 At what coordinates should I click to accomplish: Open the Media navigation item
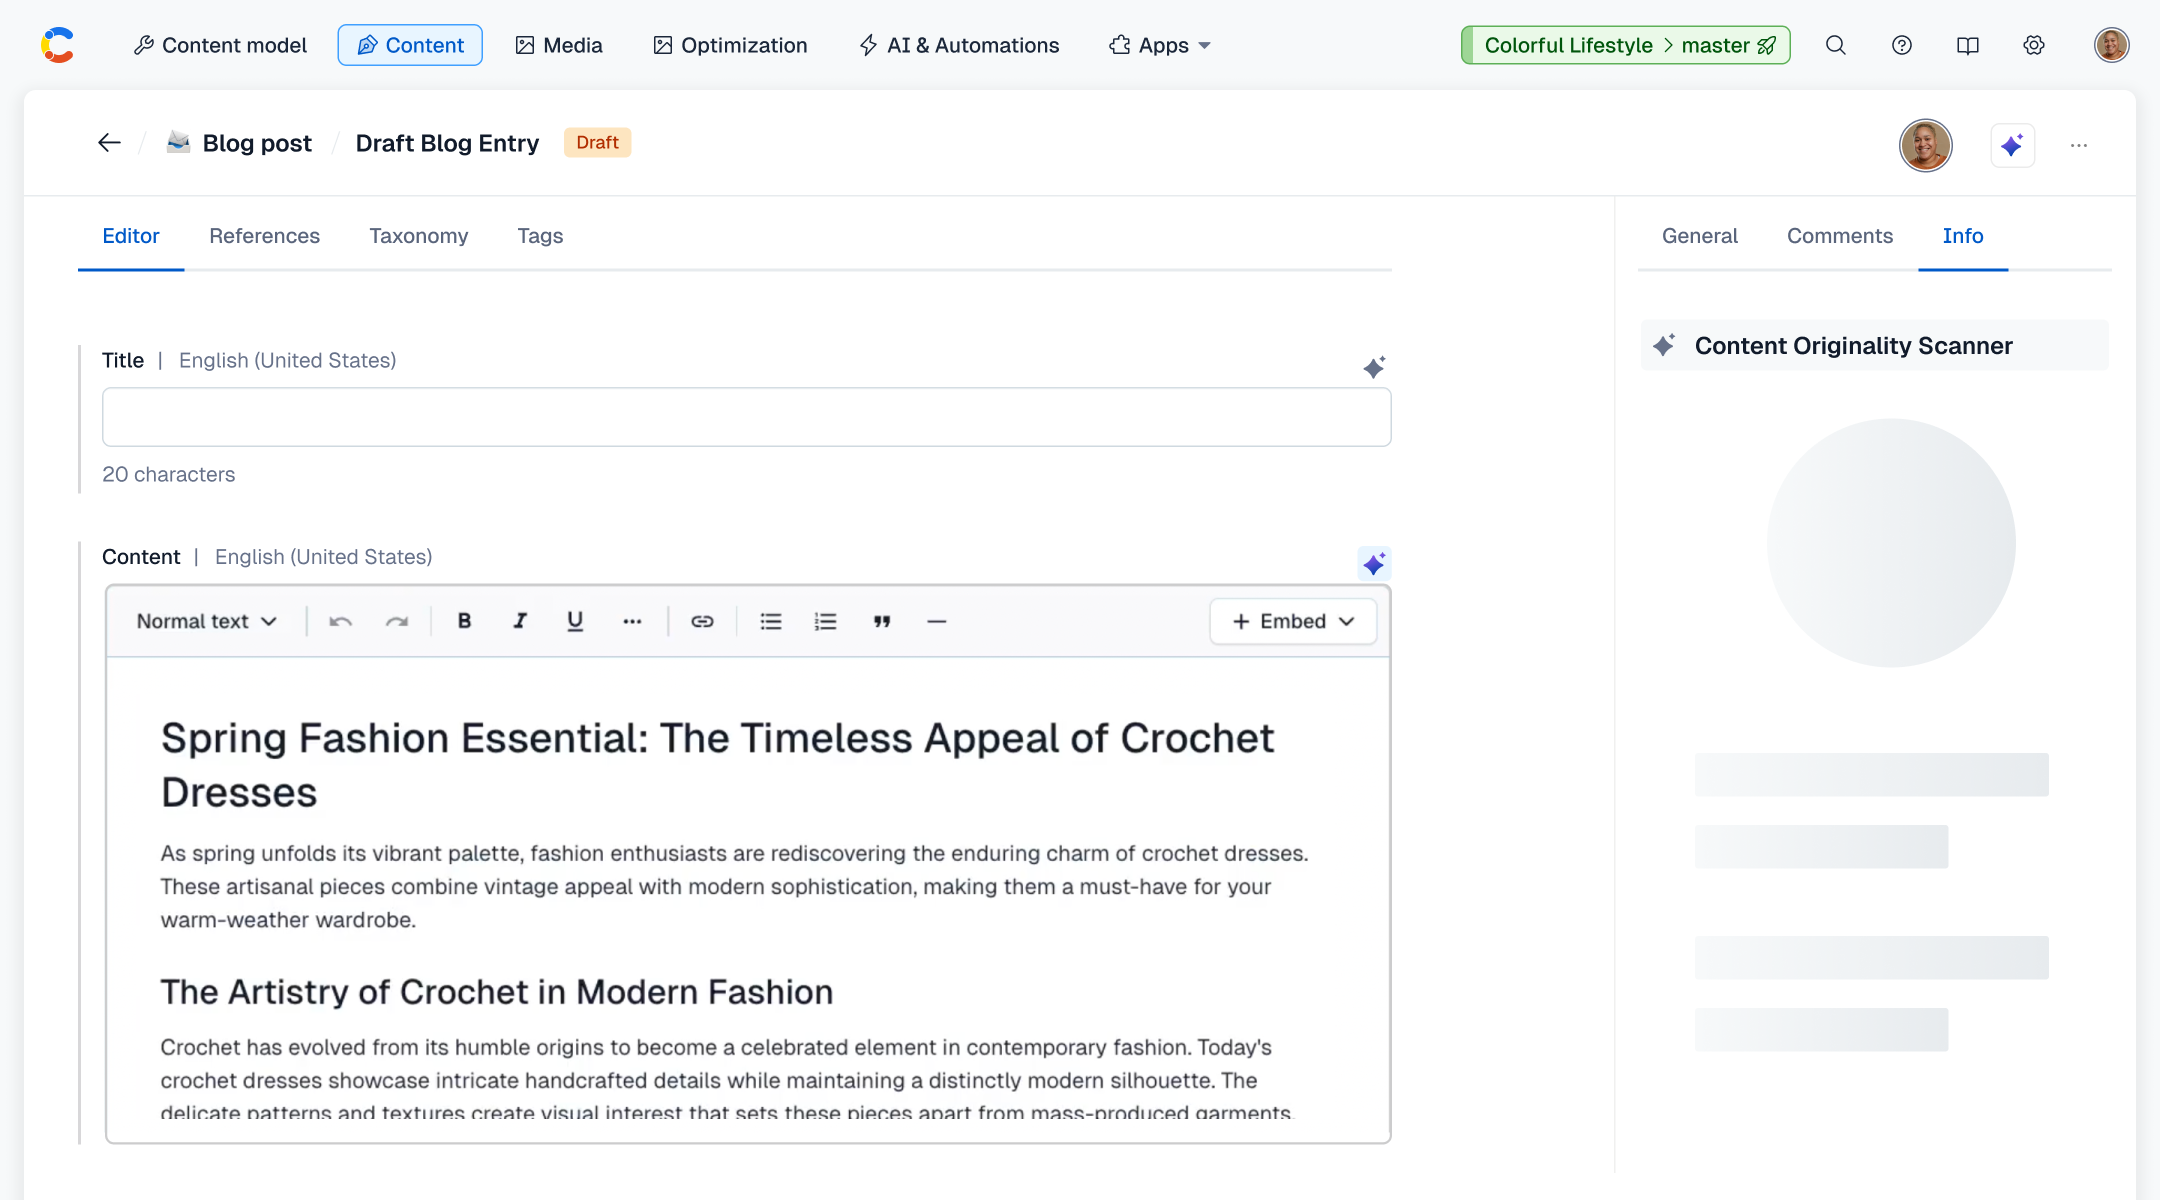(559, 45)
